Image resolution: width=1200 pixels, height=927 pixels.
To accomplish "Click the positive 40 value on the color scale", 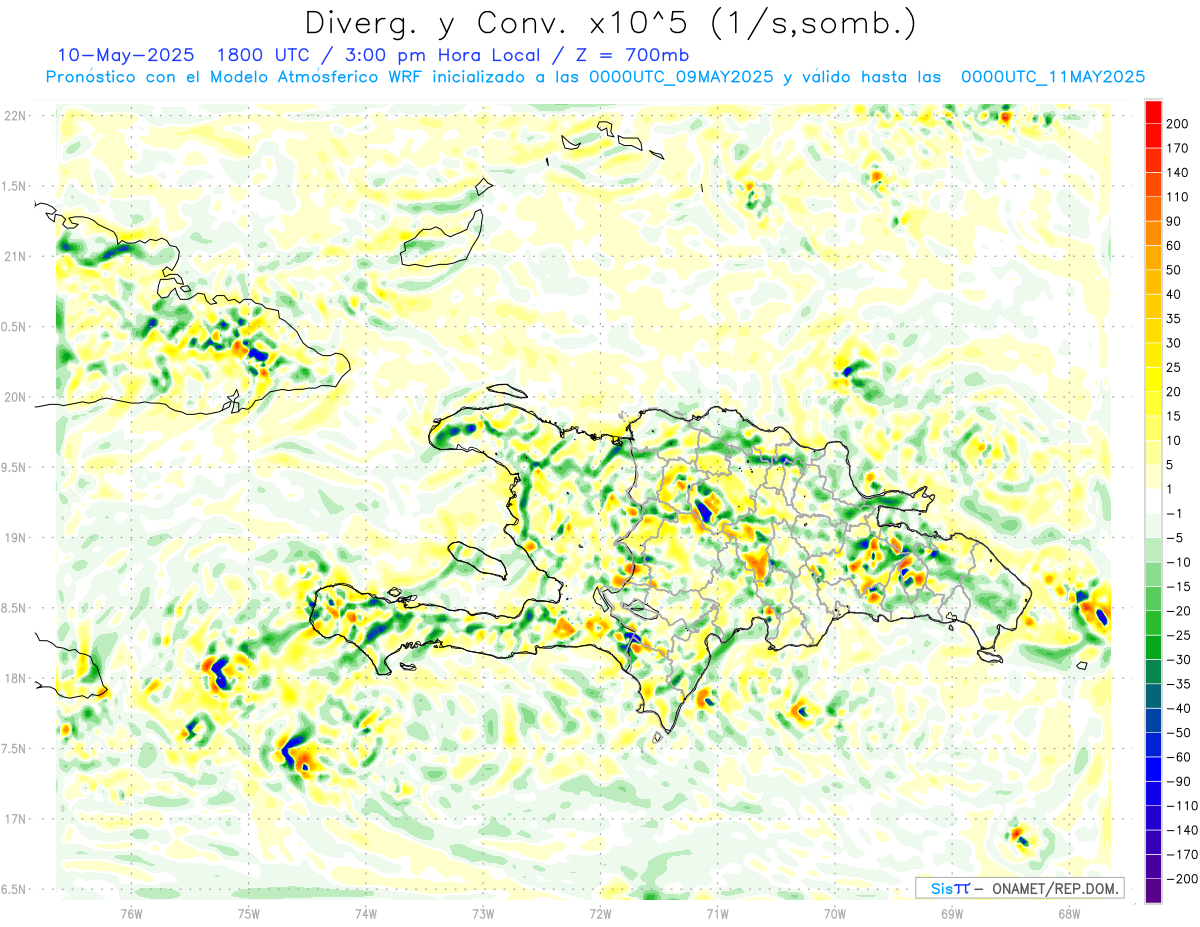I will 1173,294.
